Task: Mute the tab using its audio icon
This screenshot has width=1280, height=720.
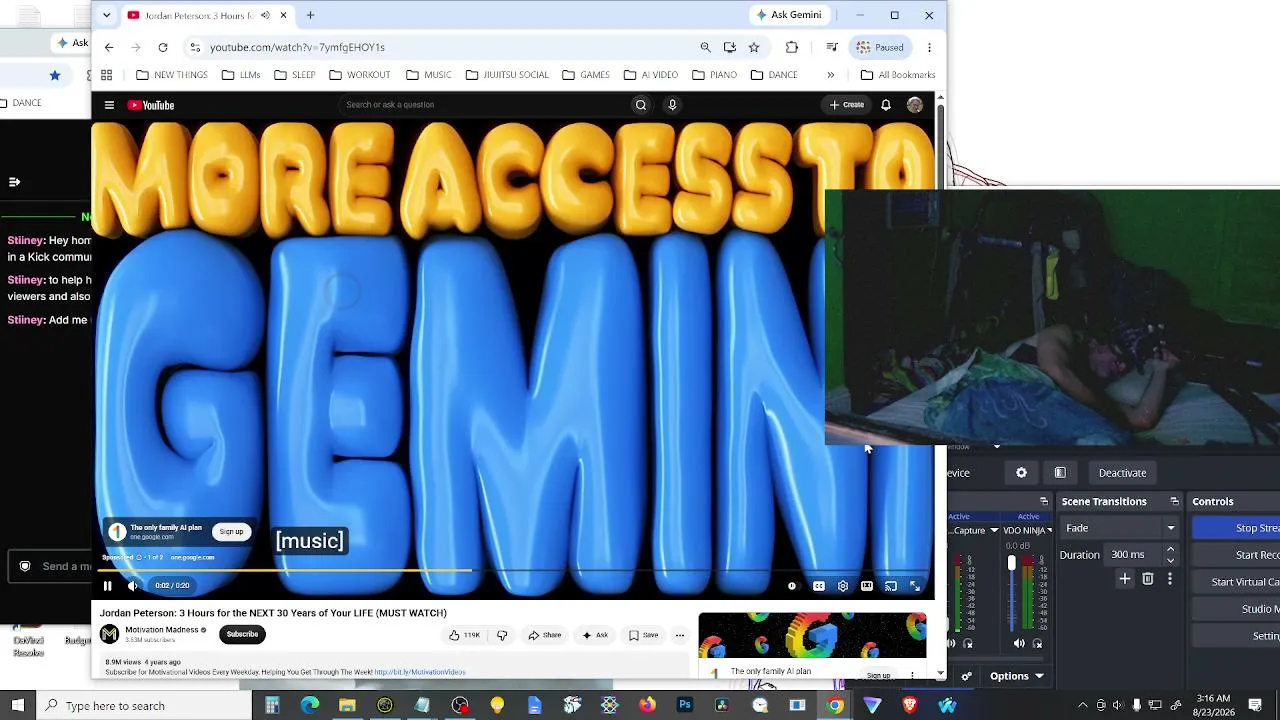Action: tap(265, 15)
